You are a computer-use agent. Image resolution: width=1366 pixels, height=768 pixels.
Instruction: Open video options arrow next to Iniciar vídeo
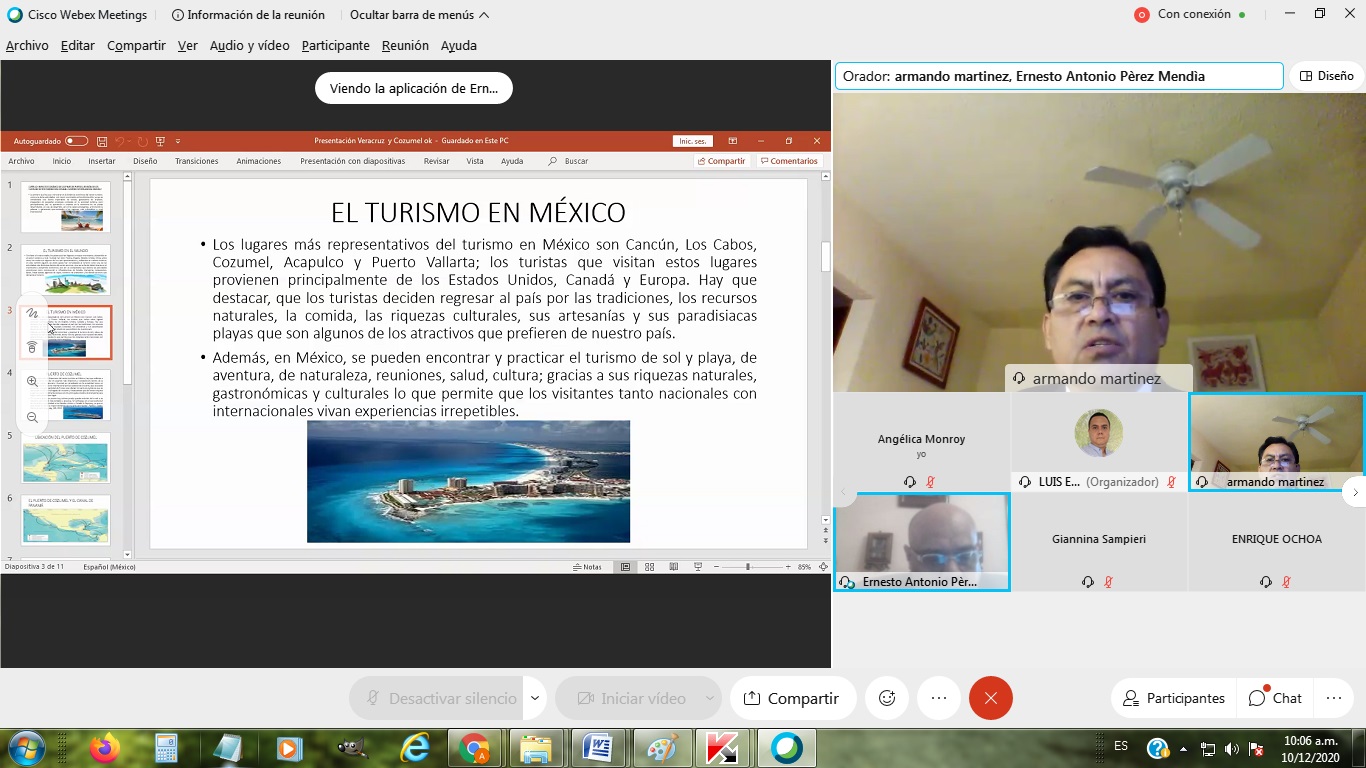click(x=711, y=698)
